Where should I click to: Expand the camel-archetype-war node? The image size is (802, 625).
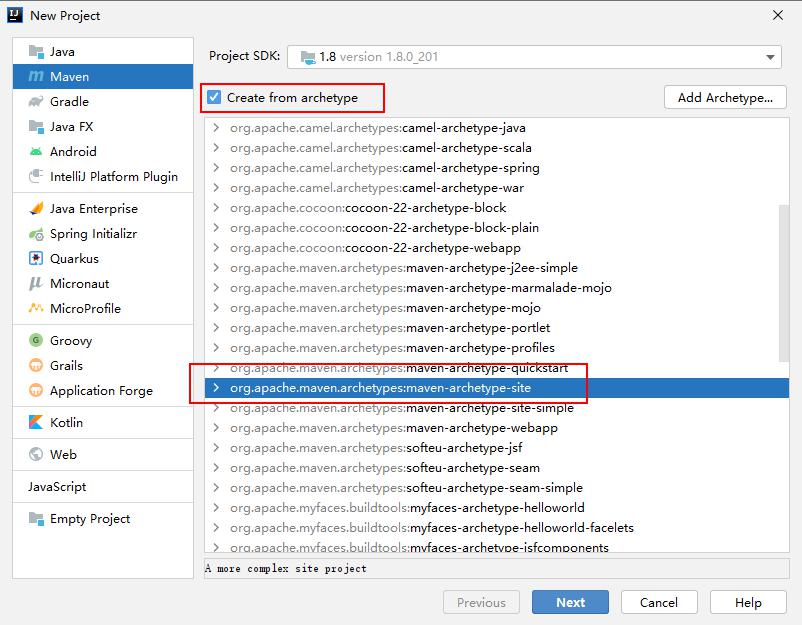click(x=216, y=188)
